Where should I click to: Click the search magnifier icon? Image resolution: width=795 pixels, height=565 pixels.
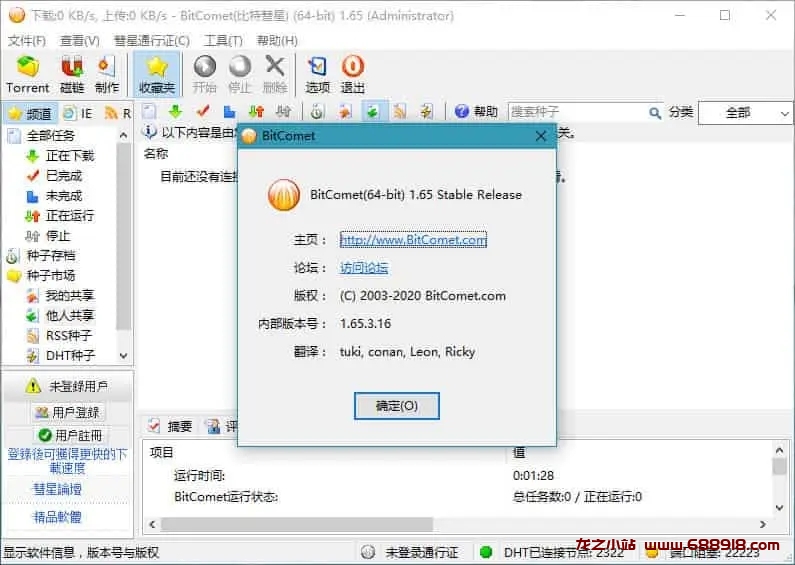pos(655,113)
